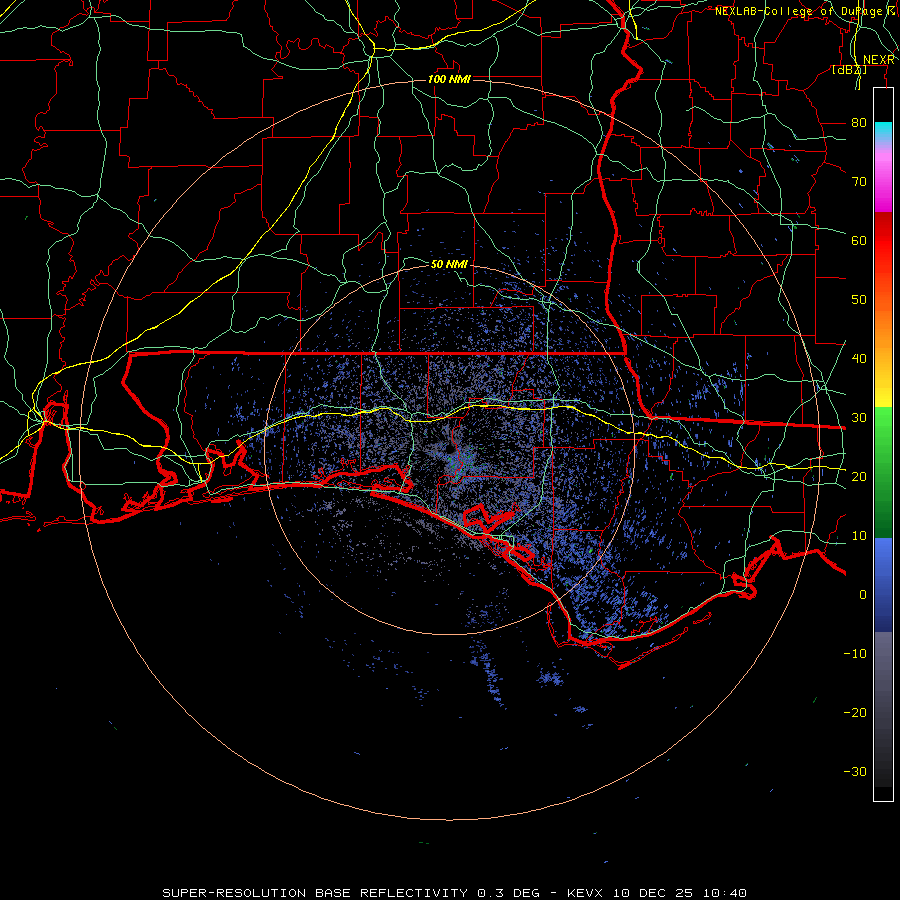Click the 70 value on the dBZ scale
The image size is (900, 900).
[x=859, y=182]
